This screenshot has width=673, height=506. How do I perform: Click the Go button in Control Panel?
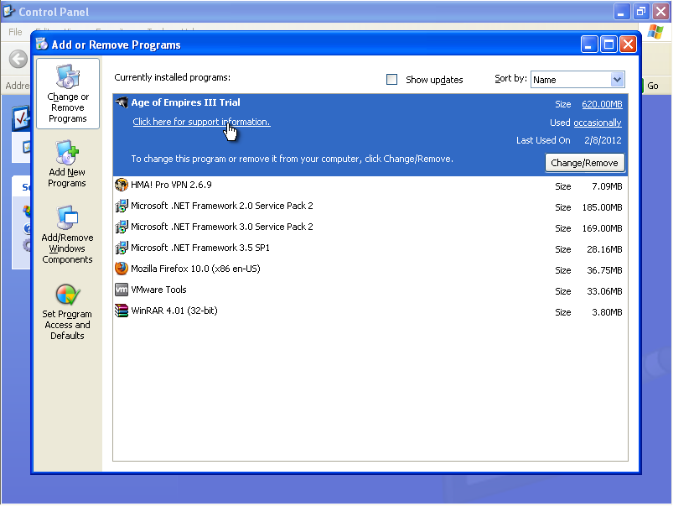point(652,86)
